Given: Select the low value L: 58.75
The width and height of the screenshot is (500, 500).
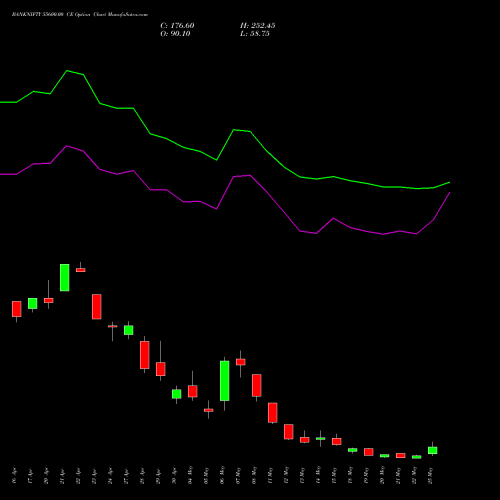Looking at the screenshot, I should click(255, 34).
